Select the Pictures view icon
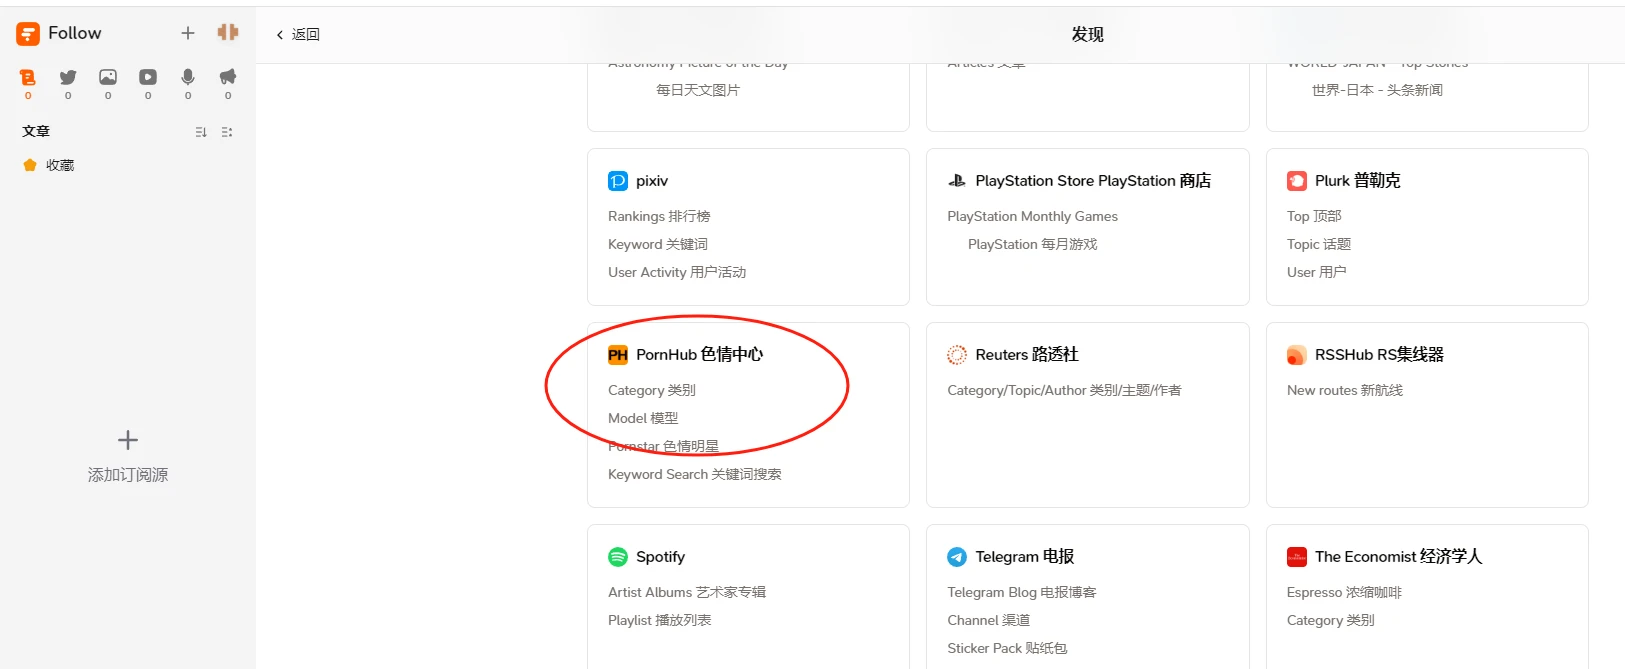The image size is (1625, 669). 108,78
